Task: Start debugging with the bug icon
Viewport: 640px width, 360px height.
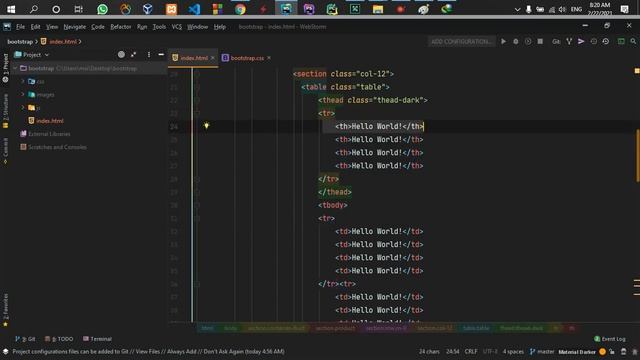Action: tap(516, 41)
